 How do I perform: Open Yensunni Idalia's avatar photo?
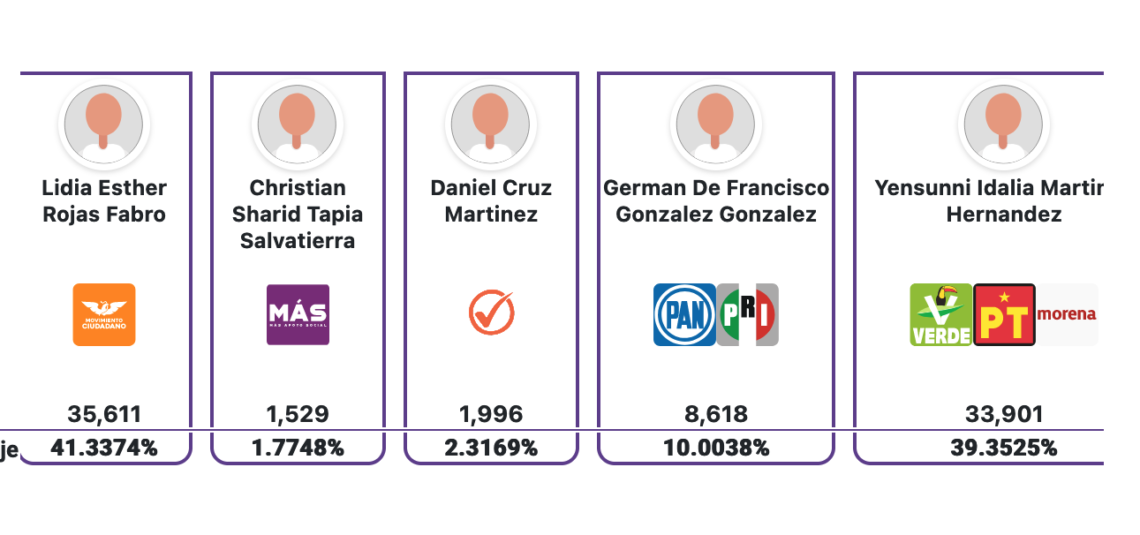tap(1003, 124)
